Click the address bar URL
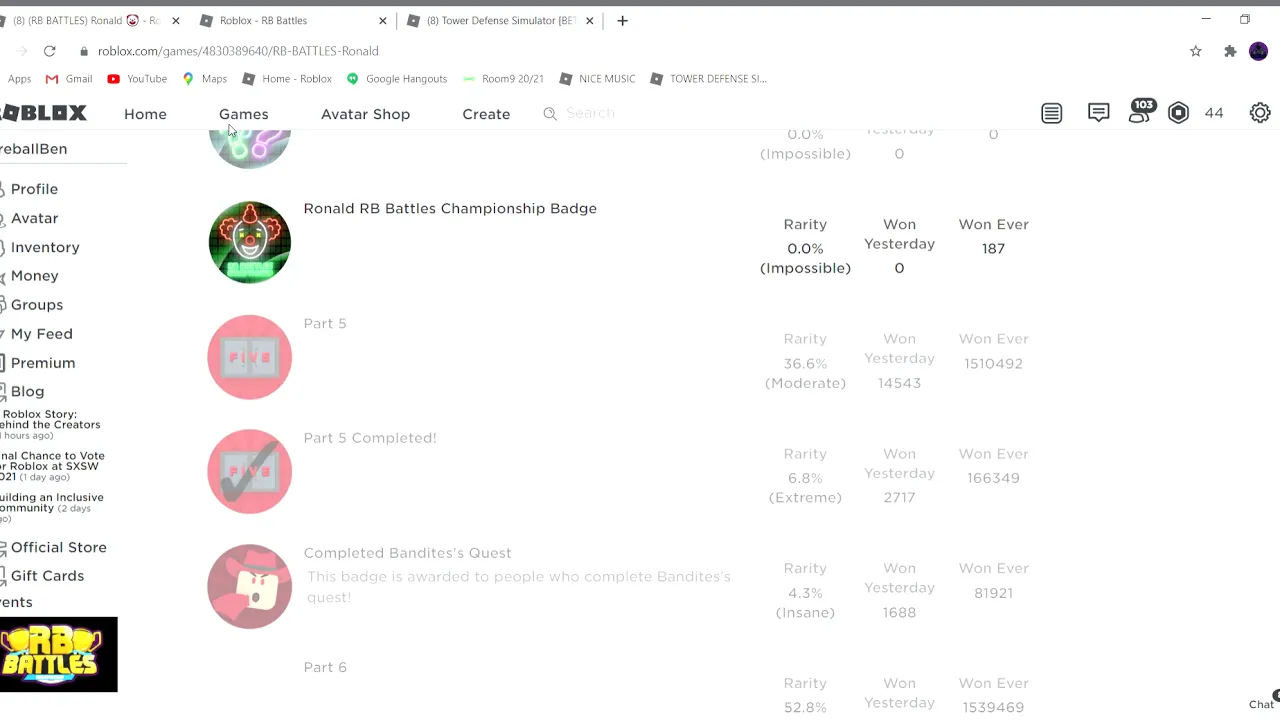The height and width of the screenshot is (720, 1280). point(238,51)
